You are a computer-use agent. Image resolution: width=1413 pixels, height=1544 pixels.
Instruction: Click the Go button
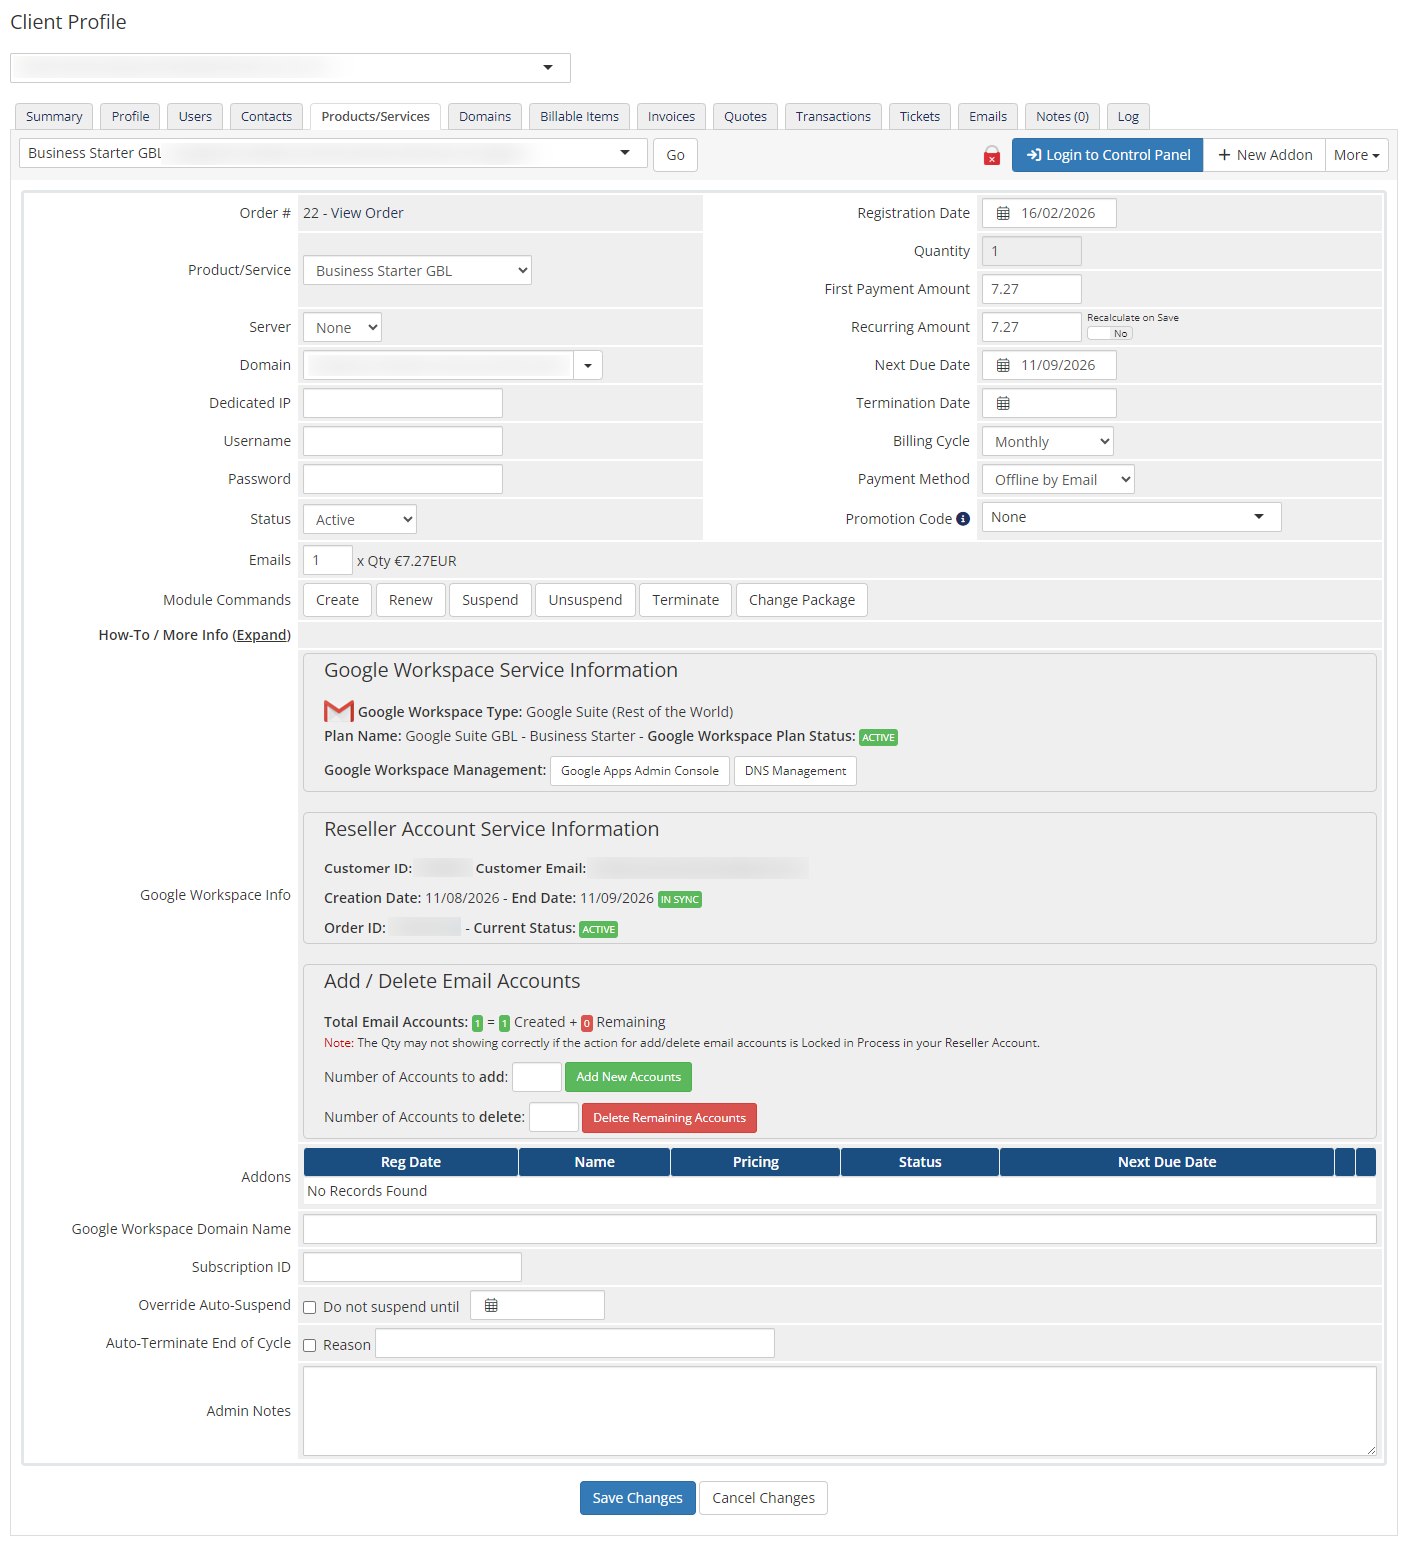(x=675, y=155)
